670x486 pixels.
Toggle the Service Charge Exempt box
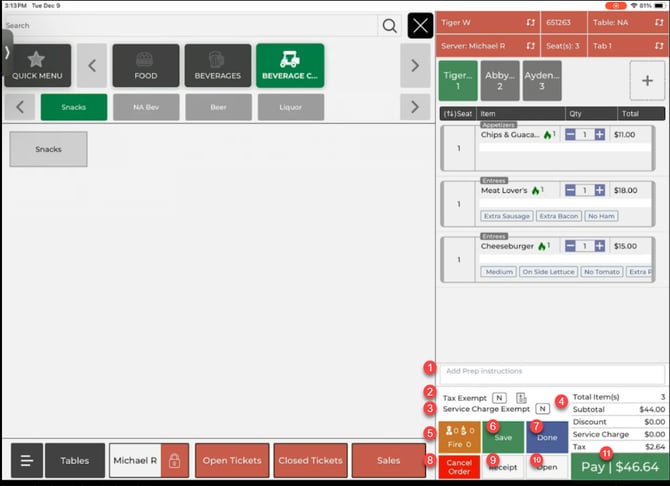pyautogui.click(x=542, y=408)
